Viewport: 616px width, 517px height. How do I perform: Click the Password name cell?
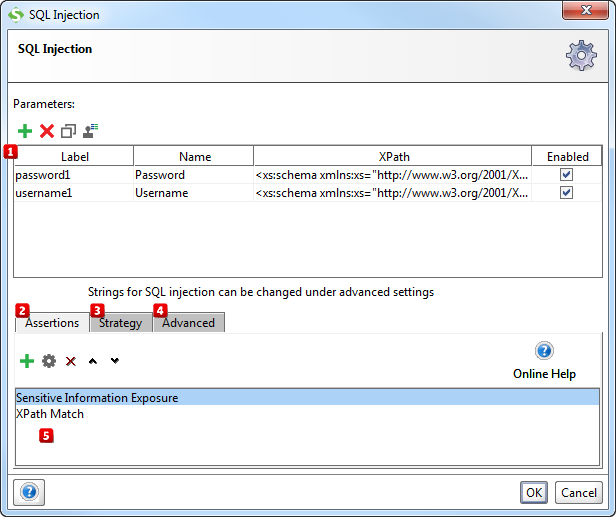tap(193, 175)
